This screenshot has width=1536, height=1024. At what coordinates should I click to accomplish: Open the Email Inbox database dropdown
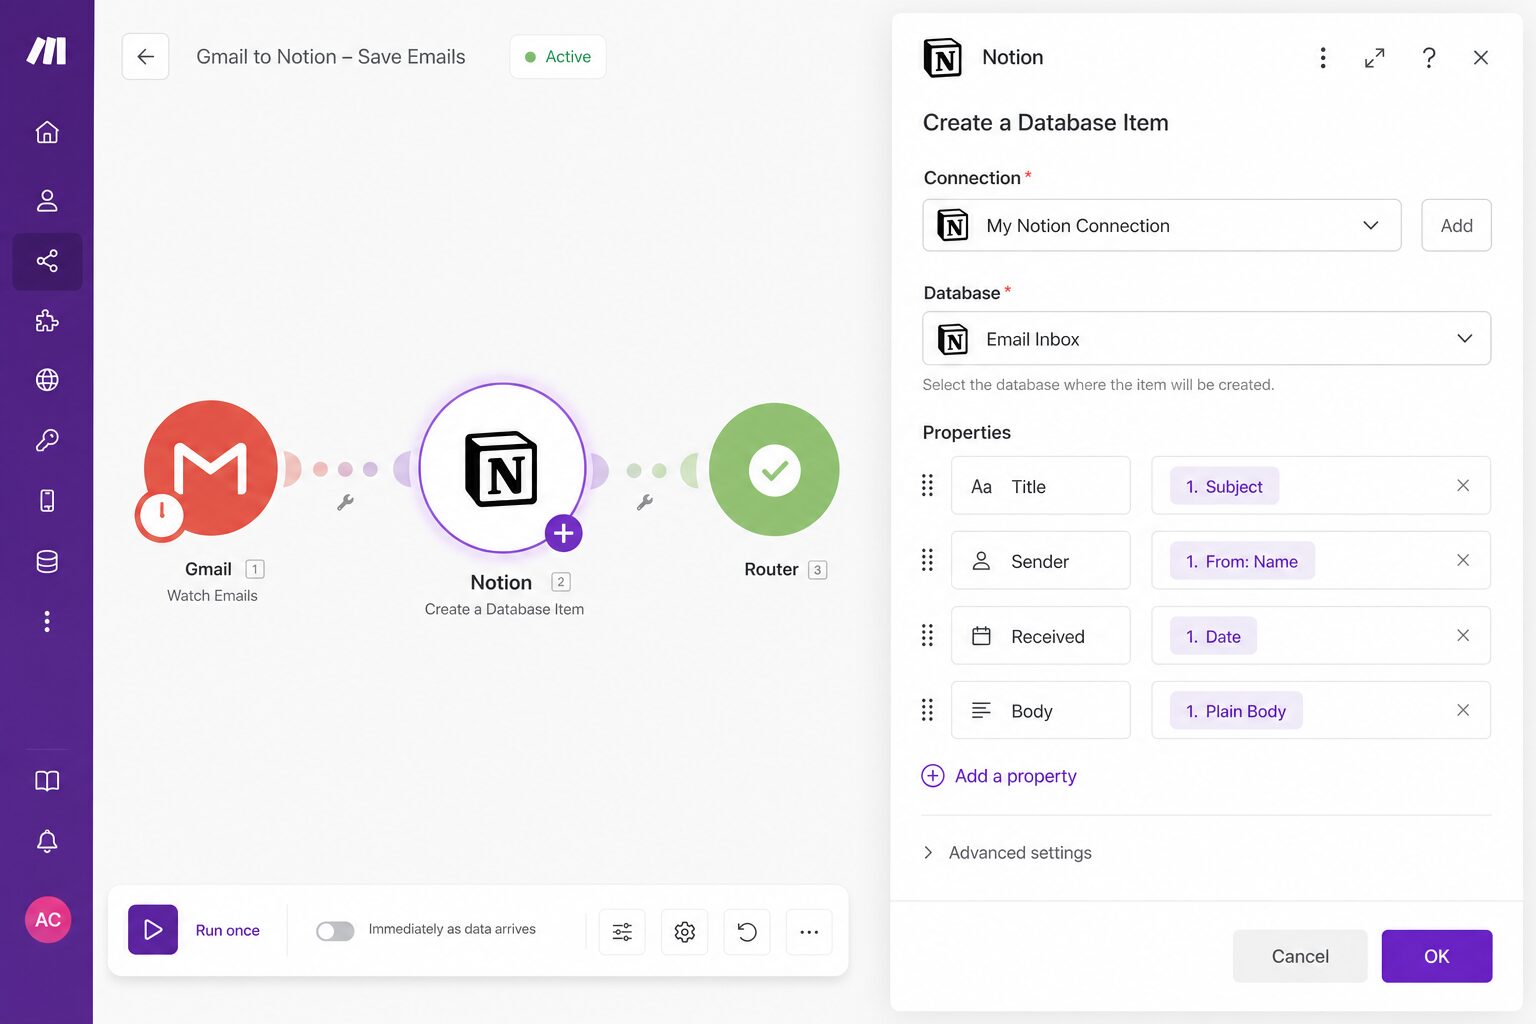tap(1206, 339)
